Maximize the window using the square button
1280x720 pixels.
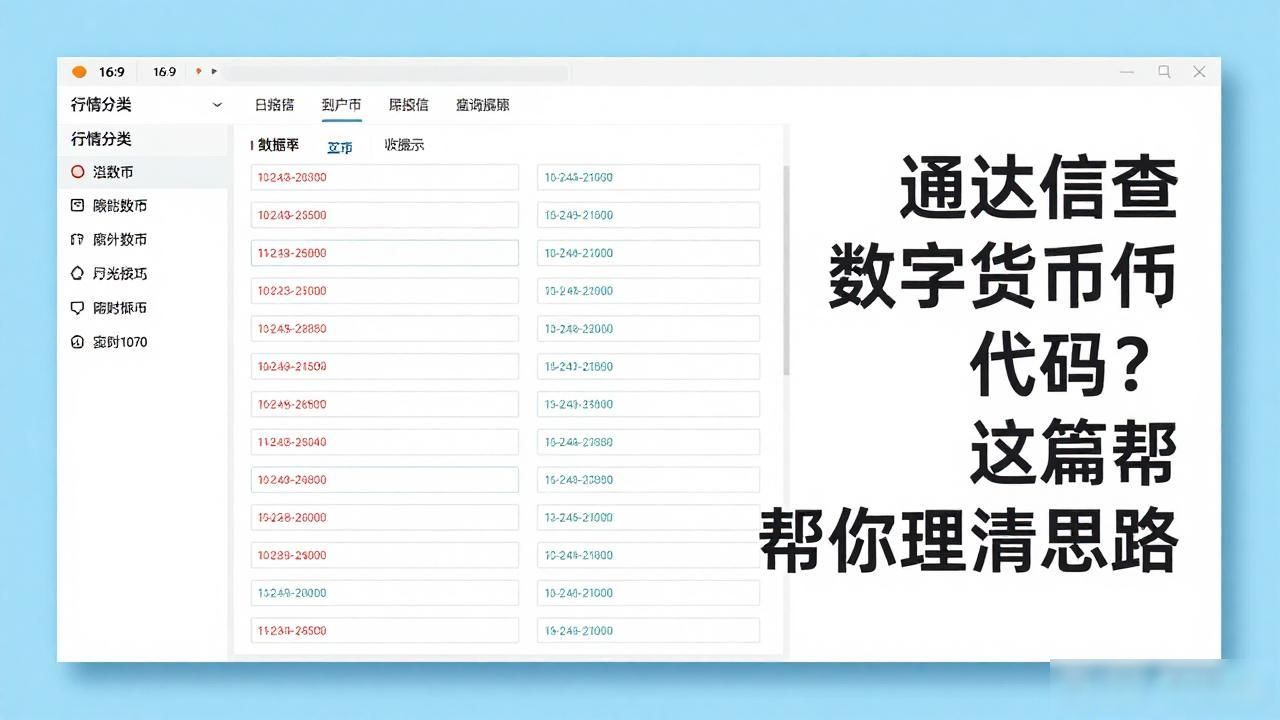coord(1164,72)
